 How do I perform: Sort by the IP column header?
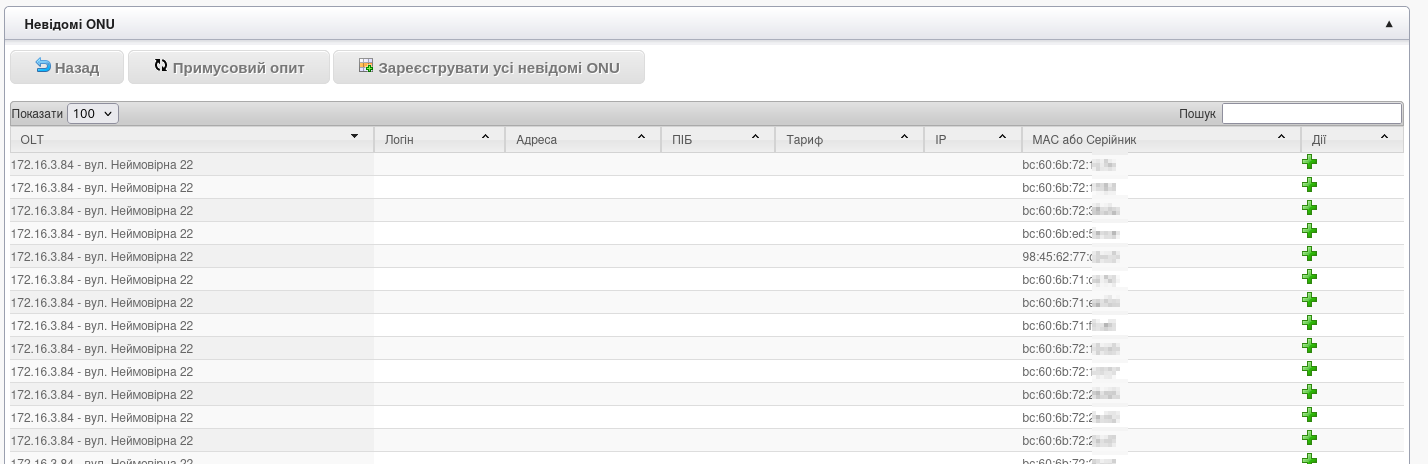[x=970, y=140]
